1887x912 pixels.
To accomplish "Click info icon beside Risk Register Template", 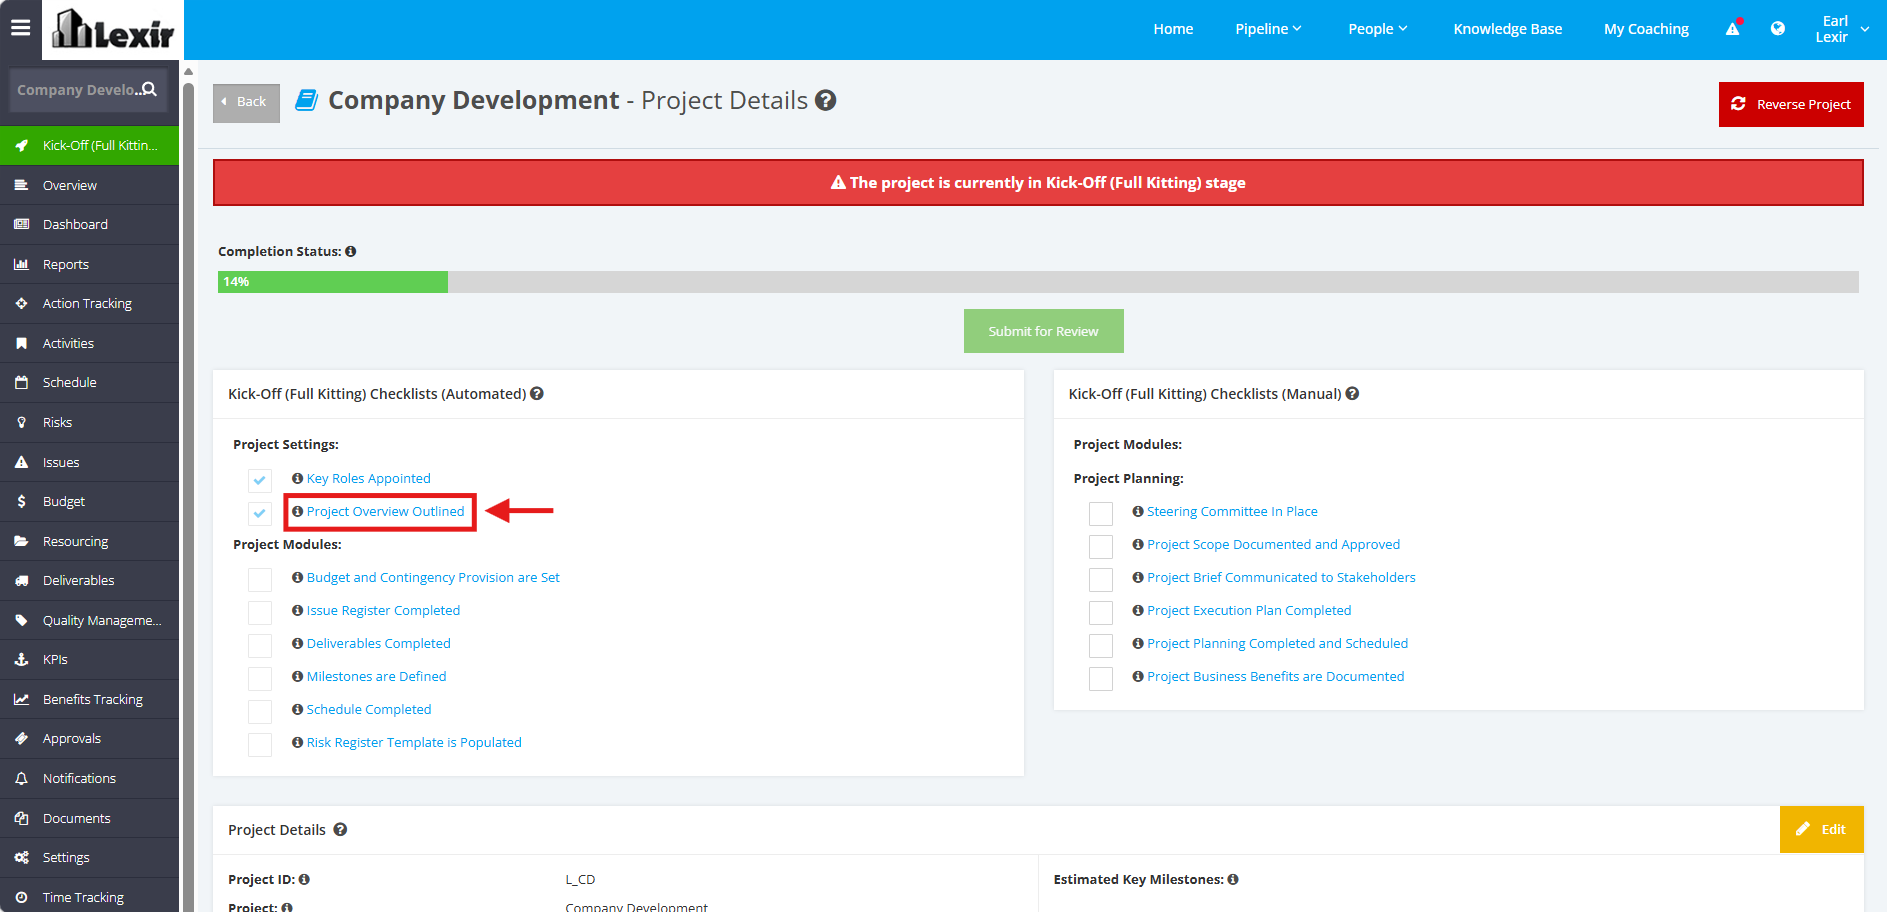I will 297,742.
